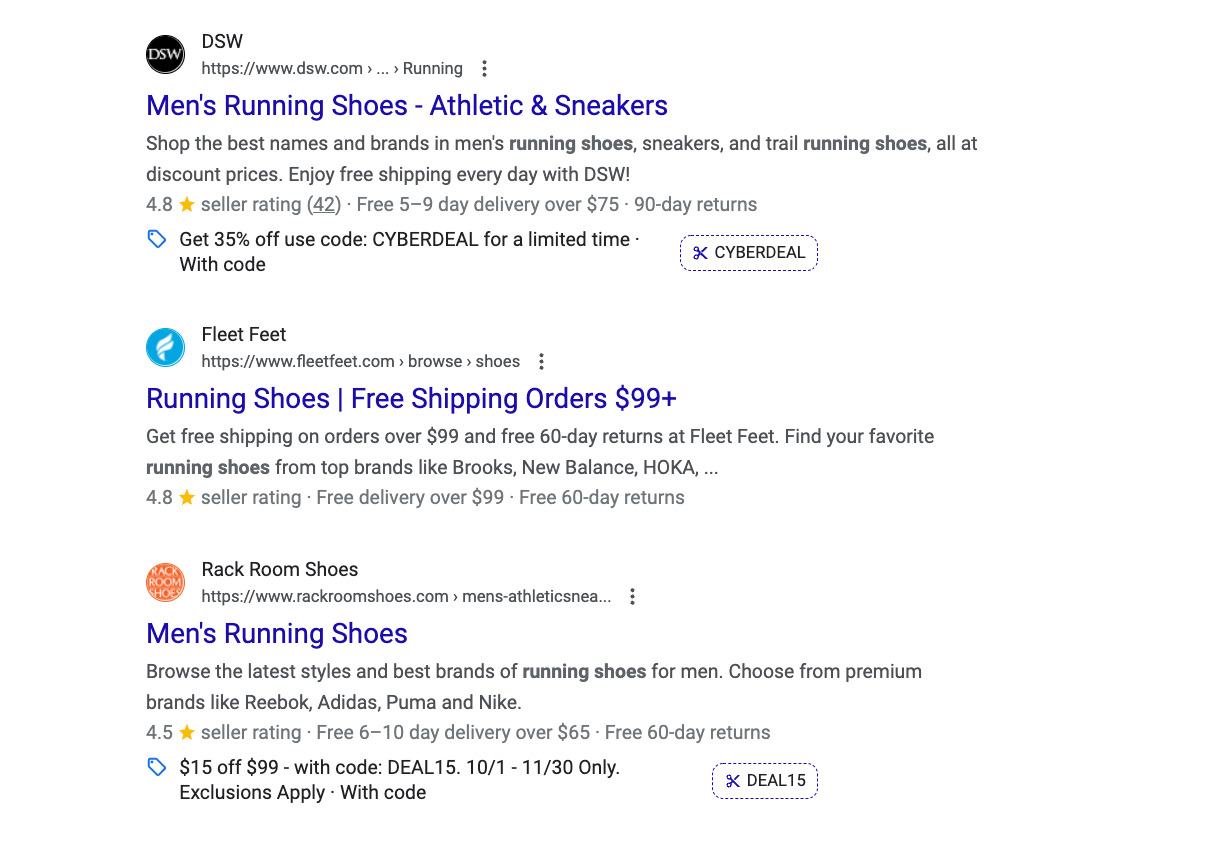
Task: Click 'Free 6–10 day delivery over $65' text
Action: pos(453,733)
